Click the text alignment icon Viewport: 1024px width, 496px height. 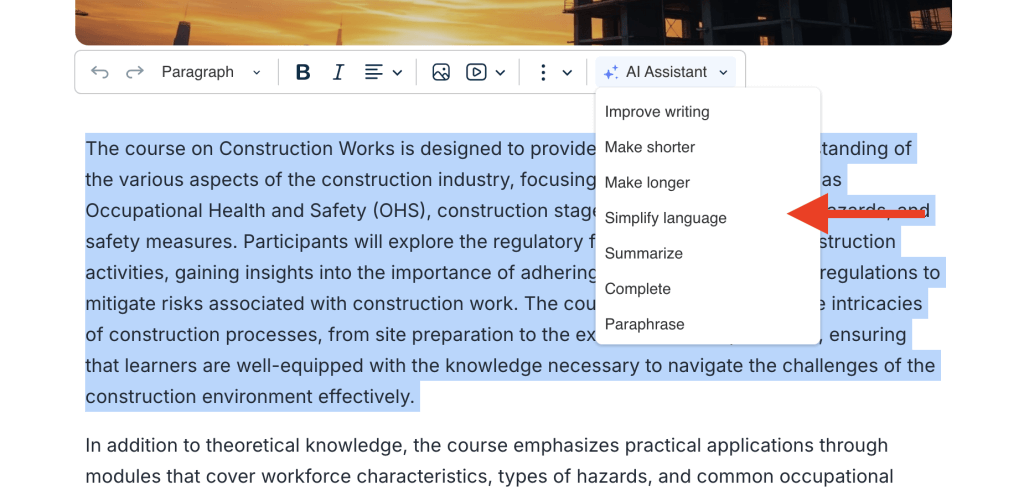(373, 72)
